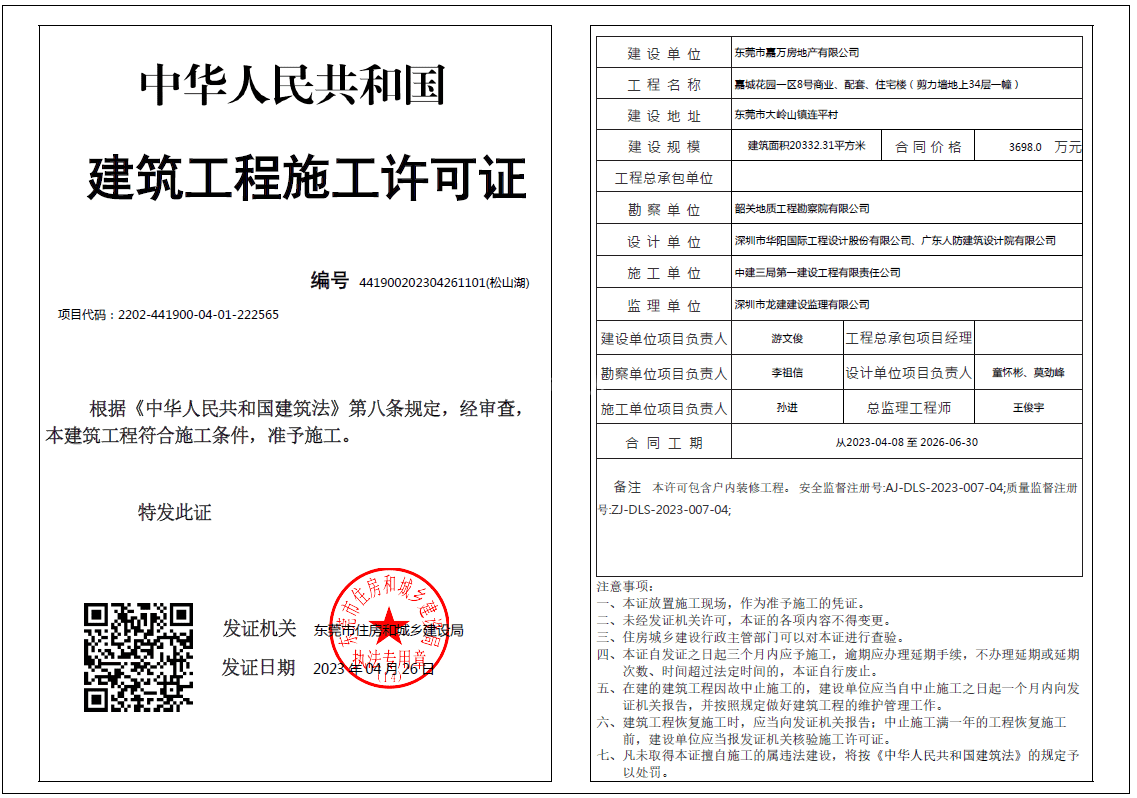Click the 工程名称 label cell
Viewport: 1137px width, 798px height.
[663, 84]
